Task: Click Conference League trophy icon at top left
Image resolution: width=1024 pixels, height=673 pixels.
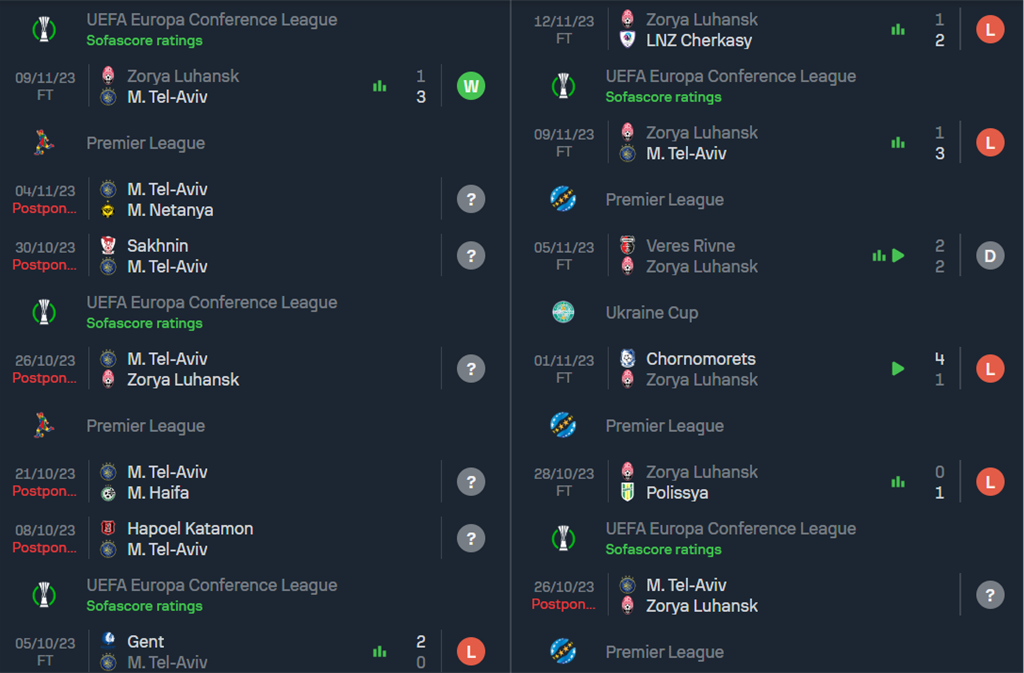Action: tap(44, 29)
